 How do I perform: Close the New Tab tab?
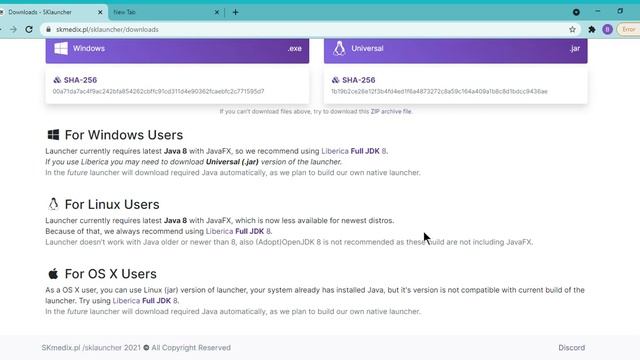(217, 12)
